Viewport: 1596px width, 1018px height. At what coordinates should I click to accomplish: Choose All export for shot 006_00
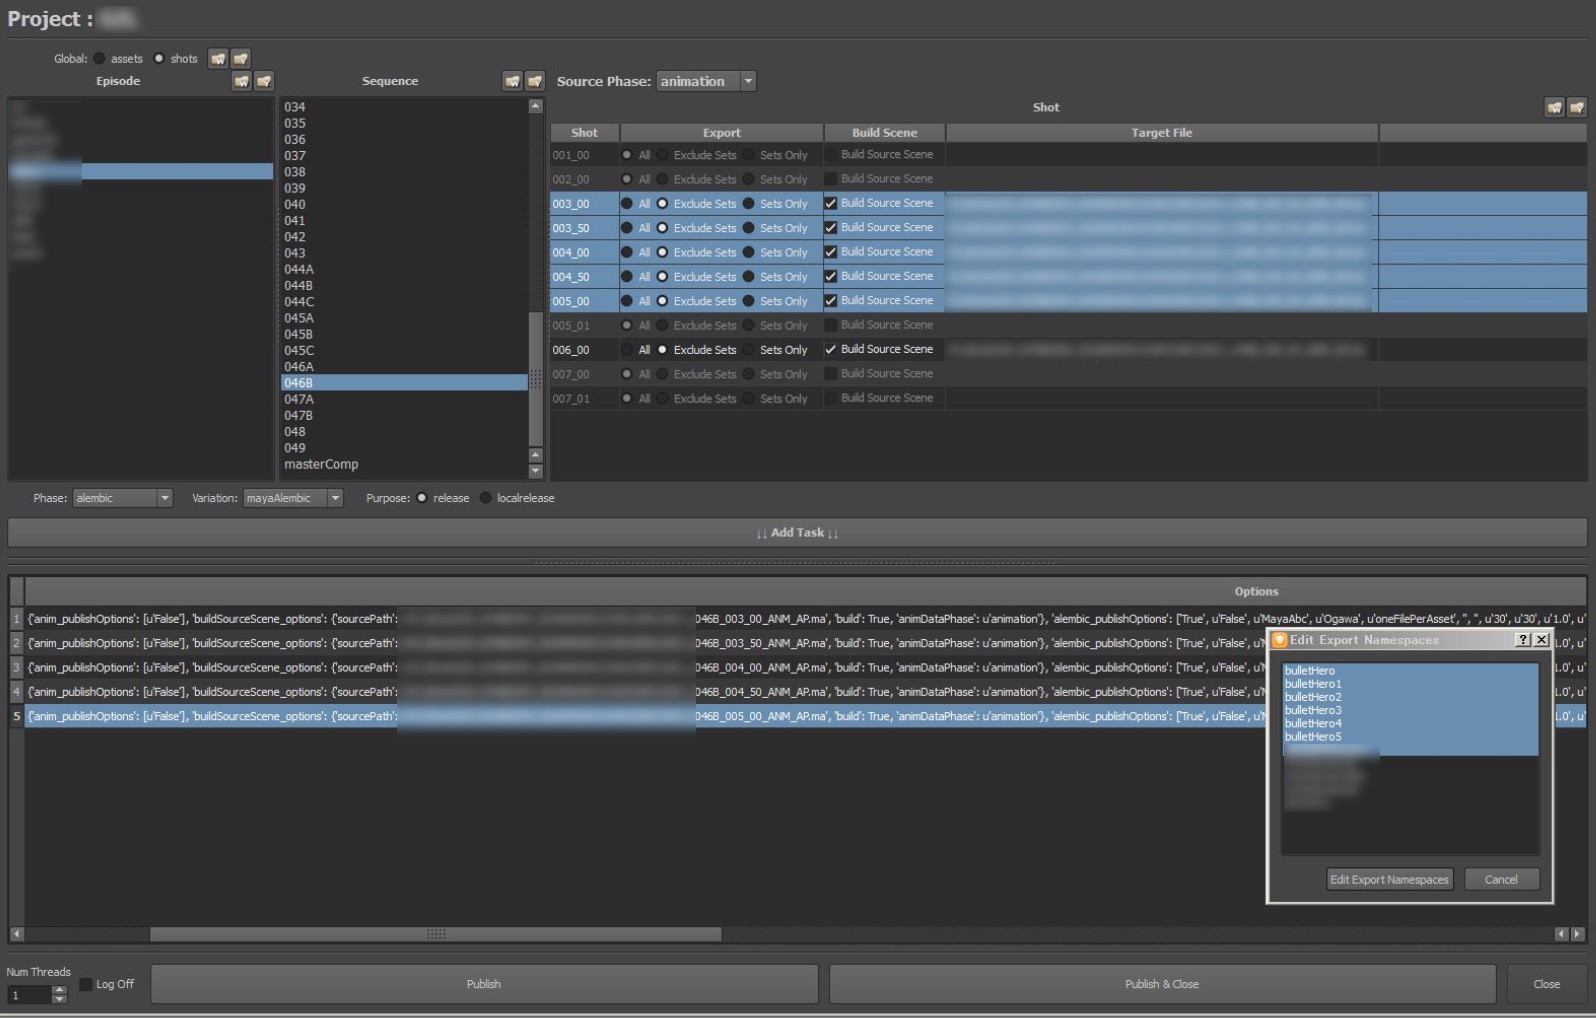(x=627, y=350)
